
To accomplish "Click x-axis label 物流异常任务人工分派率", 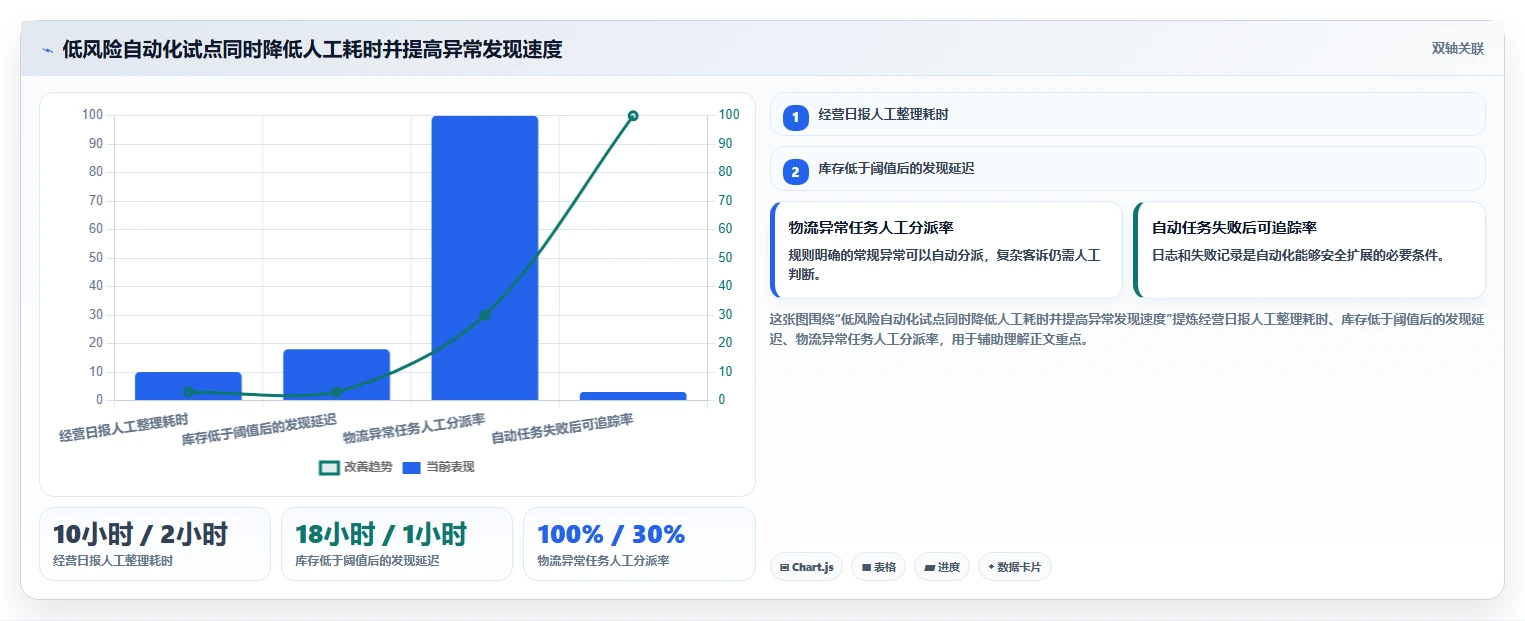I will tap(414, 429).
